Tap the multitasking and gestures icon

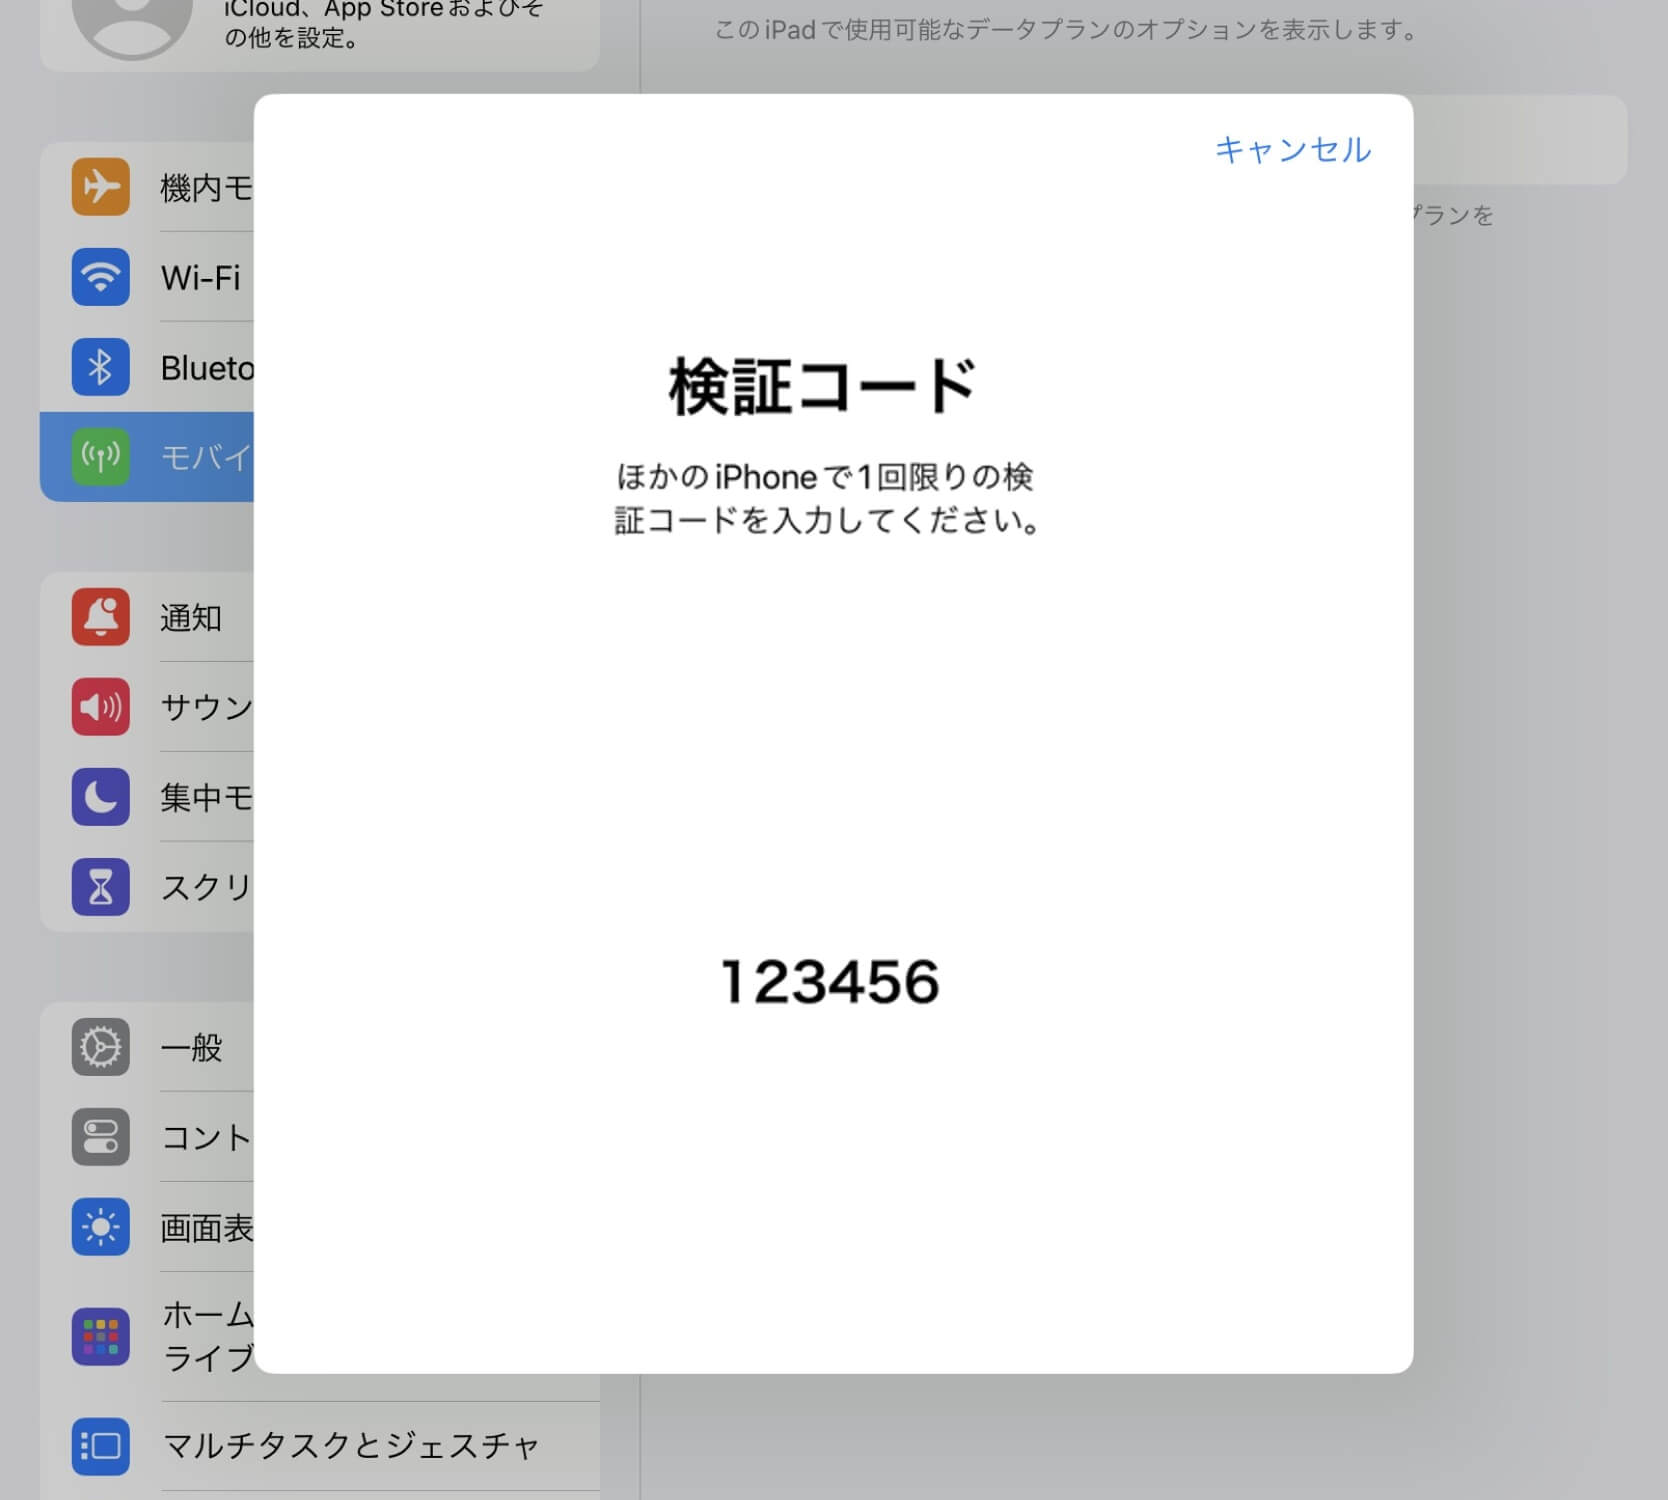tap(100, 1446)
